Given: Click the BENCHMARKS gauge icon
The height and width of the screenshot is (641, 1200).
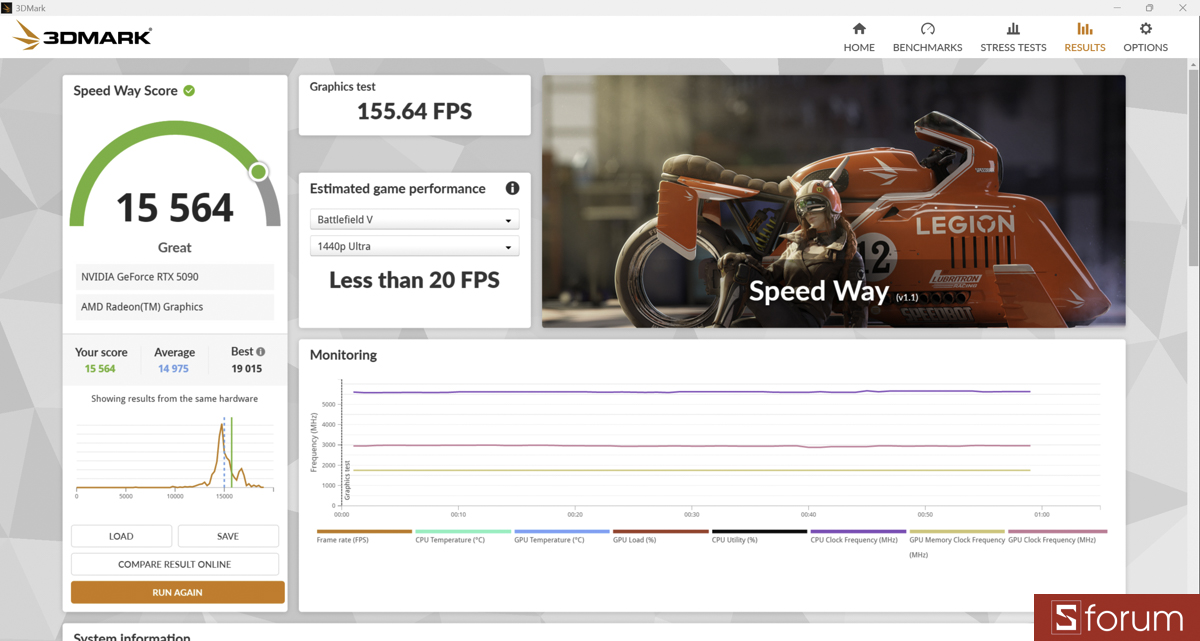Looking at the screenshot, I should 927,29.
